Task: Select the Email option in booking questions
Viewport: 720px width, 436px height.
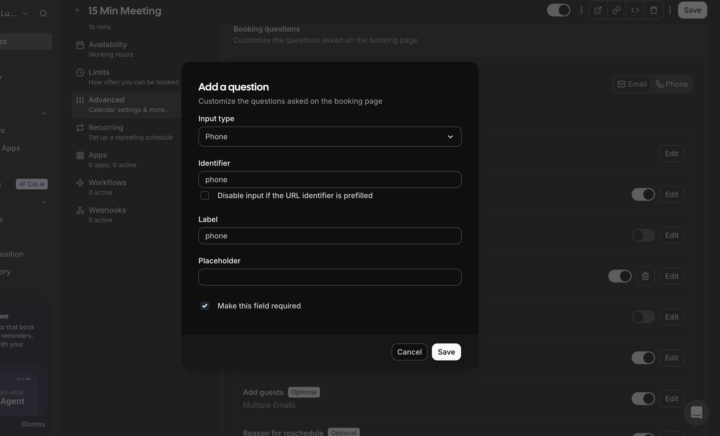Action: click(x=632, y=84)
